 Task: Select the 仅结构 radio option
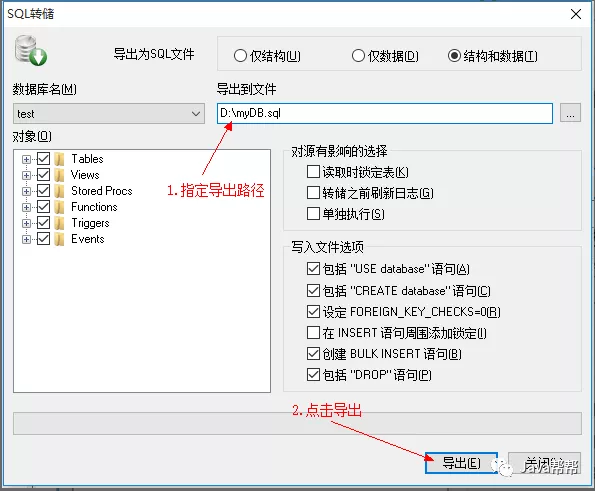240,56
